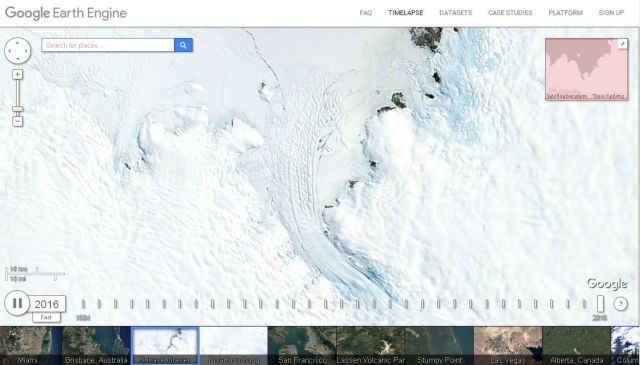
Task: Click the blue search magnifier button
Action: tap(183, 45)
